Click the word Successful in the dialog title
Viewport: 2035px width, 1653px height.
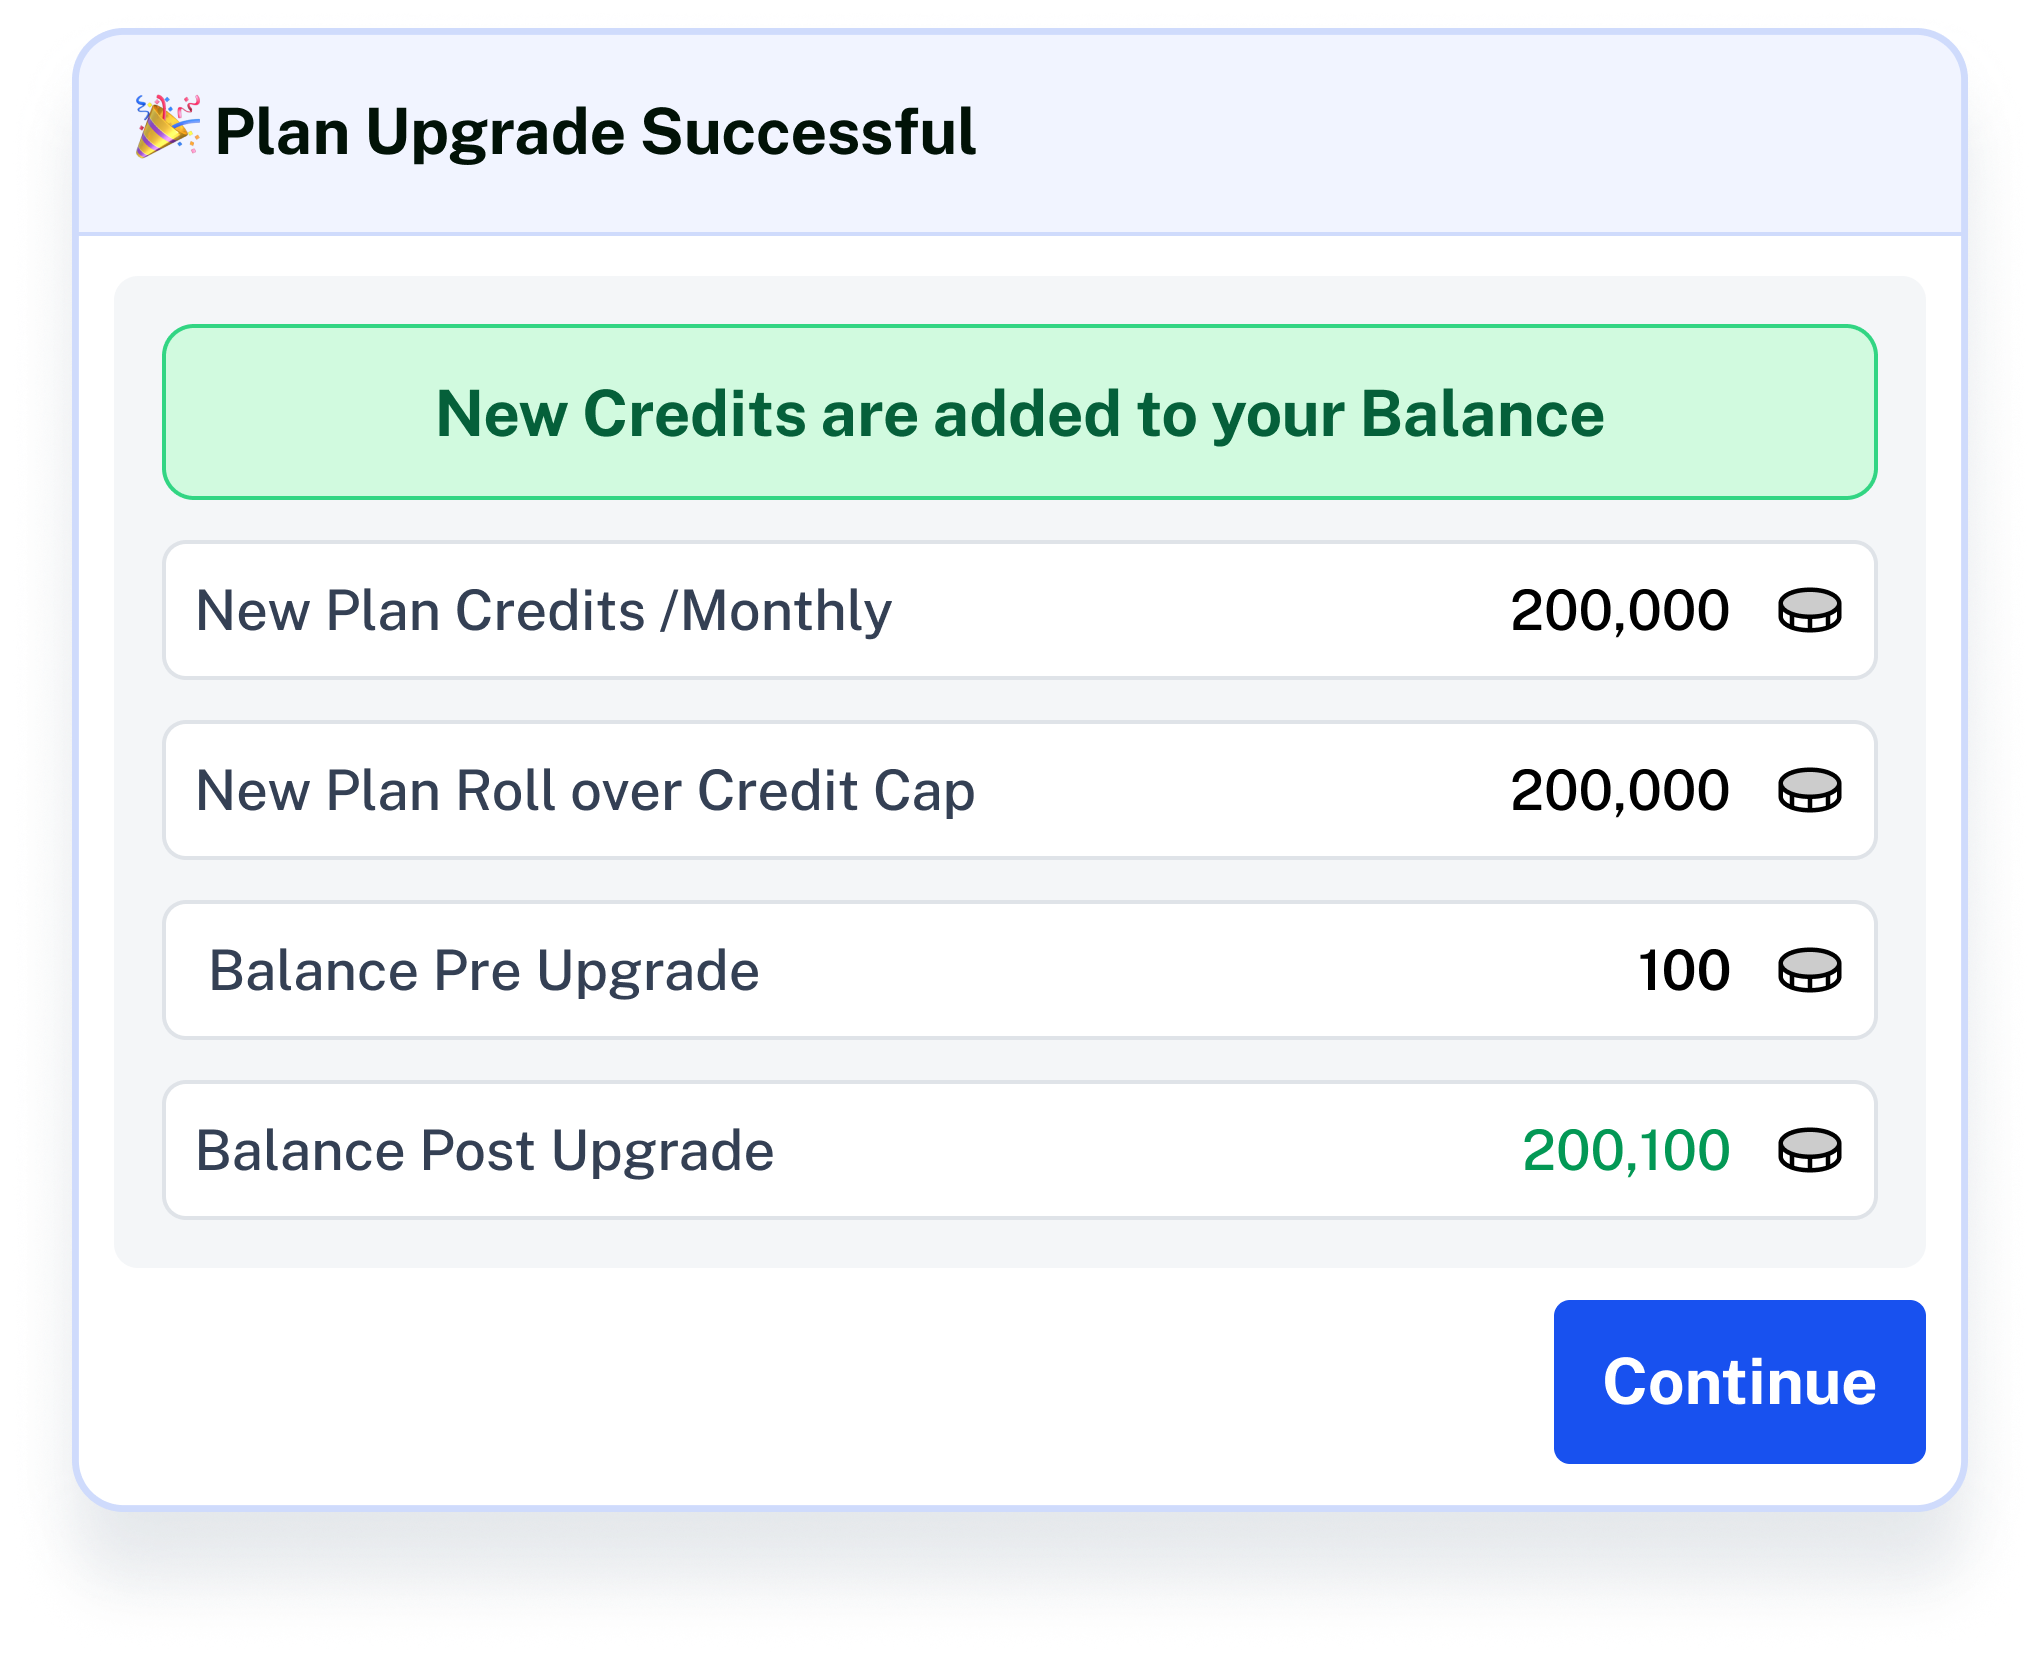[x=808, y=132]
